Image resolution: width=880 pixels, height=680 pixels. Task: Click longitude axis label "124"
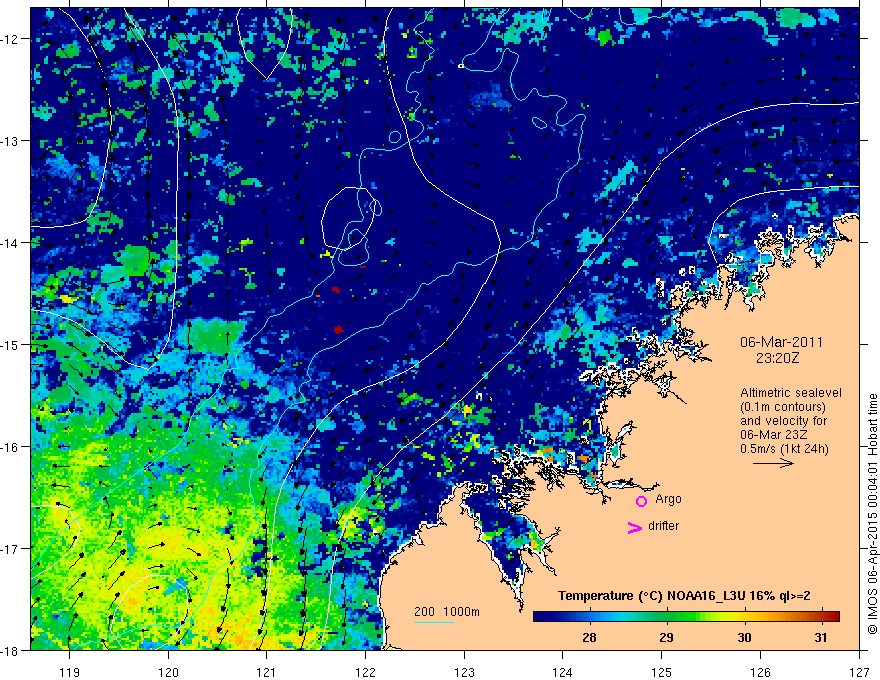[x=562, y=672]
